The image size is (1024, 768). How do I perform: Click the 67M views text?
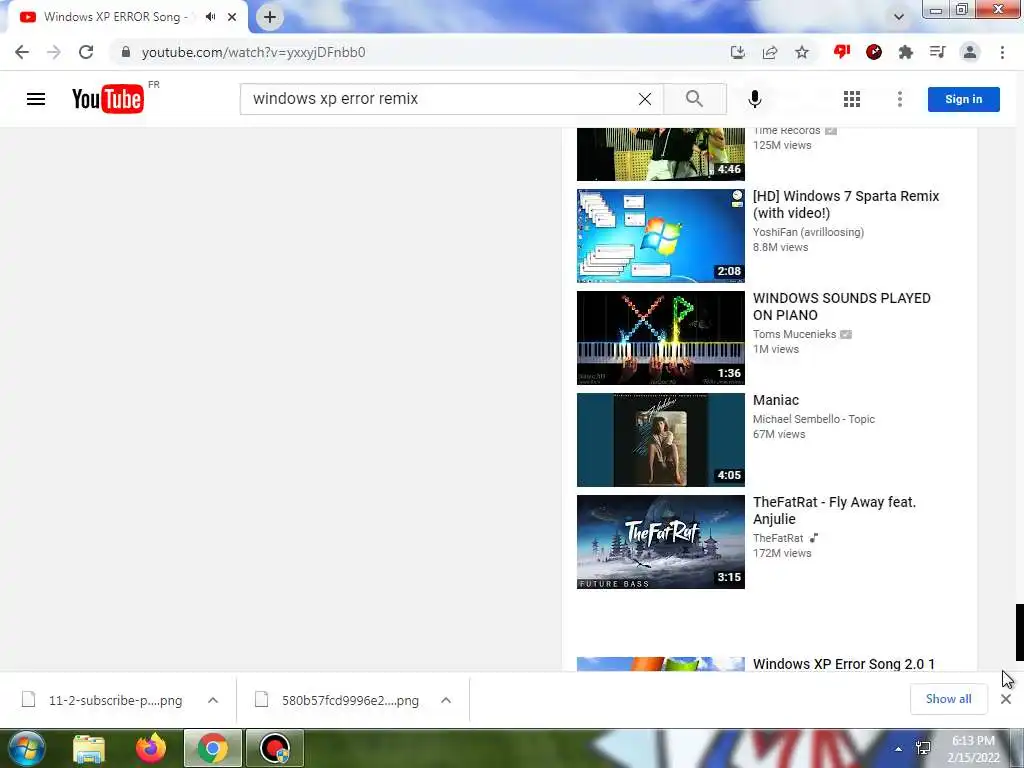(x=779, y=434)
